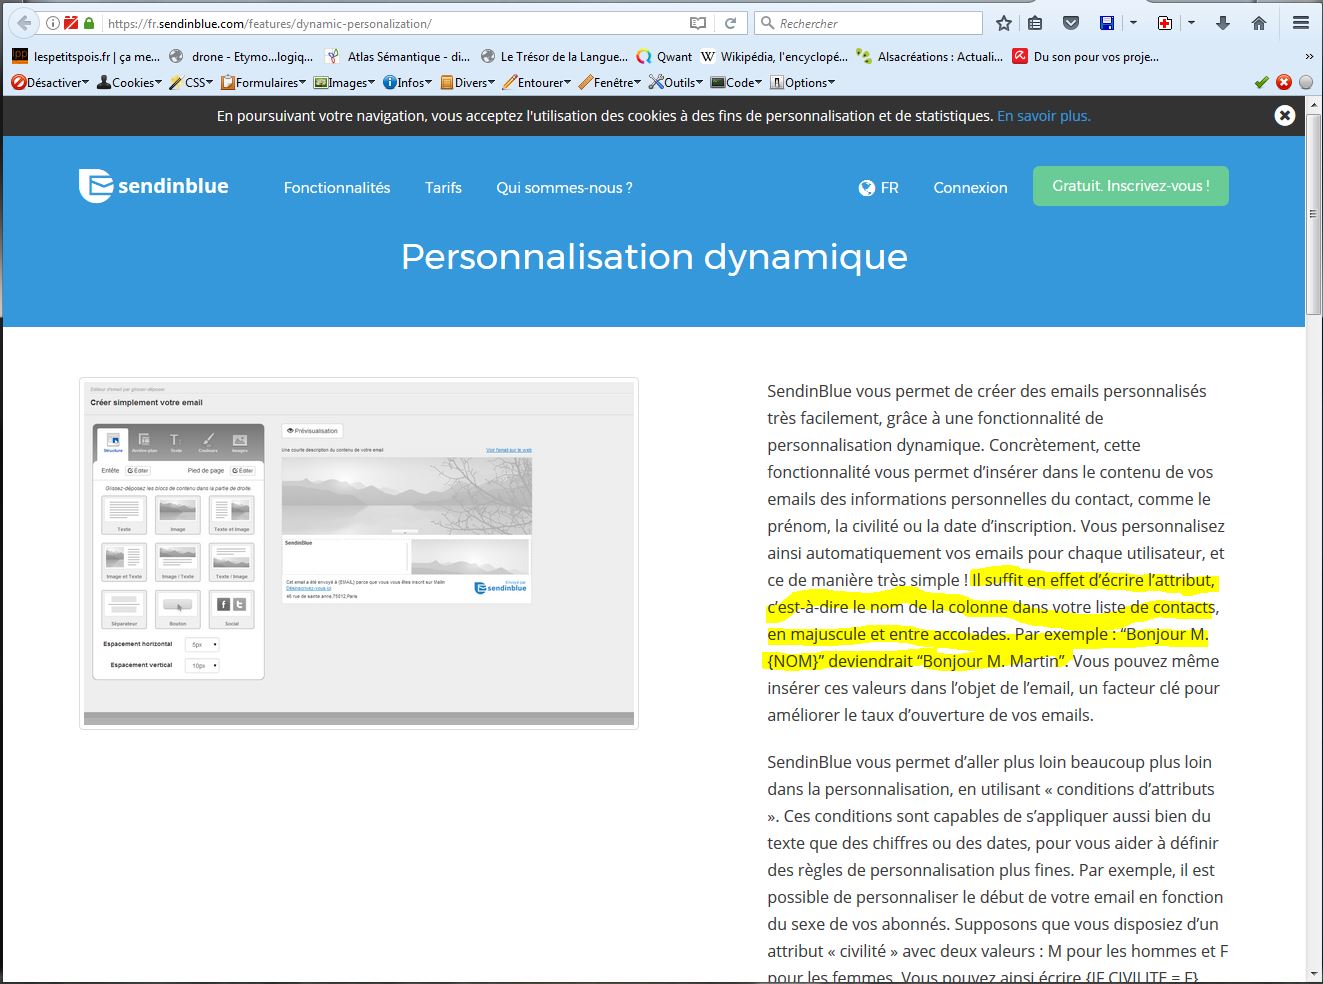The width and height of the screenshot is (1323, 984).
Task: Click the reload page icon
Action: [731, 23]
